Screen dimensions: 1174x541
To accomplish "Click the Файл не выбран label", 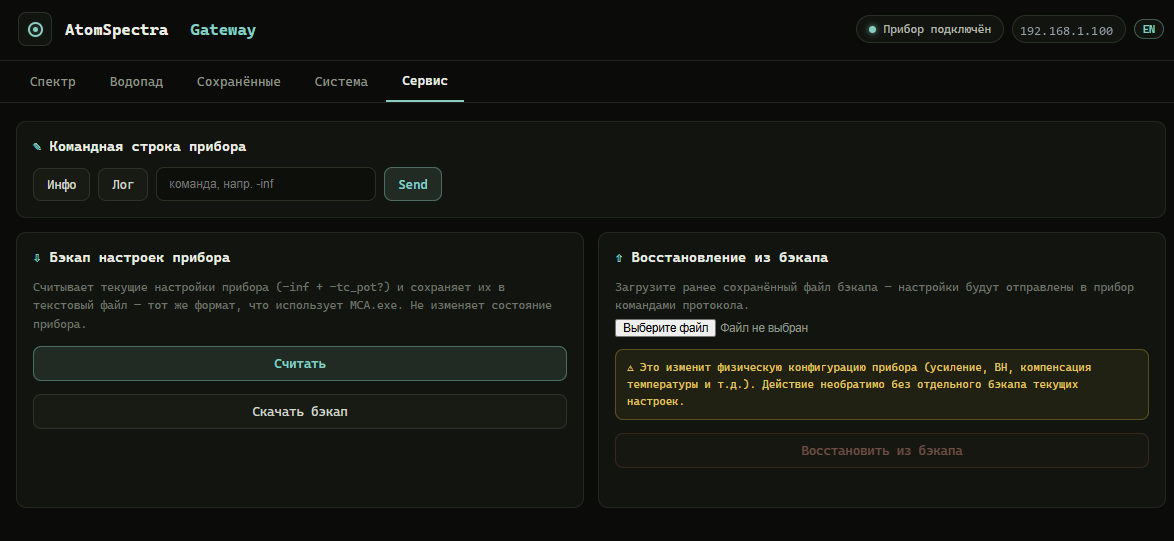I will point(764,328).
